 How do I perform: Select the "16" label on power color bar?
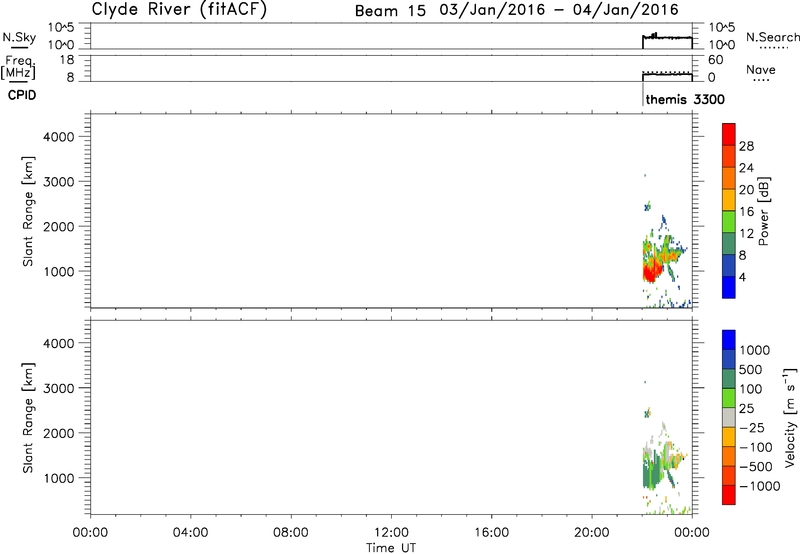746,212
